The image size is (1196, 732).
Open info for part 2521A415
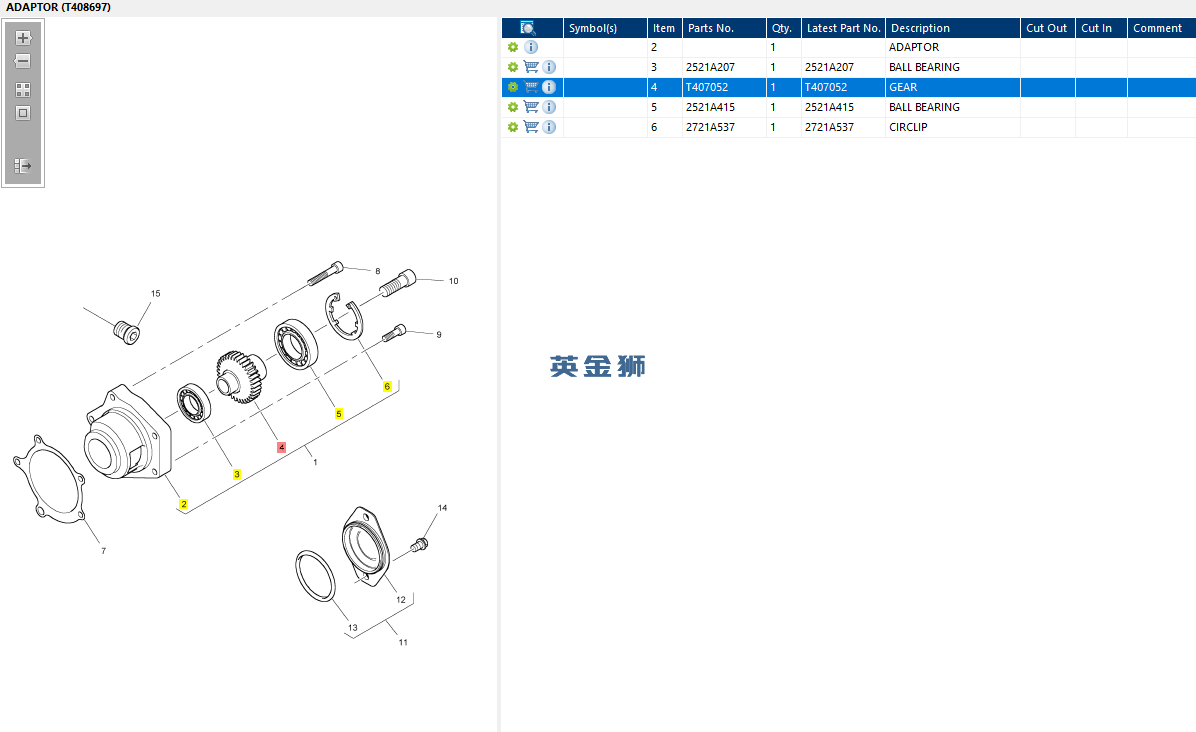[x=549, y=107]
